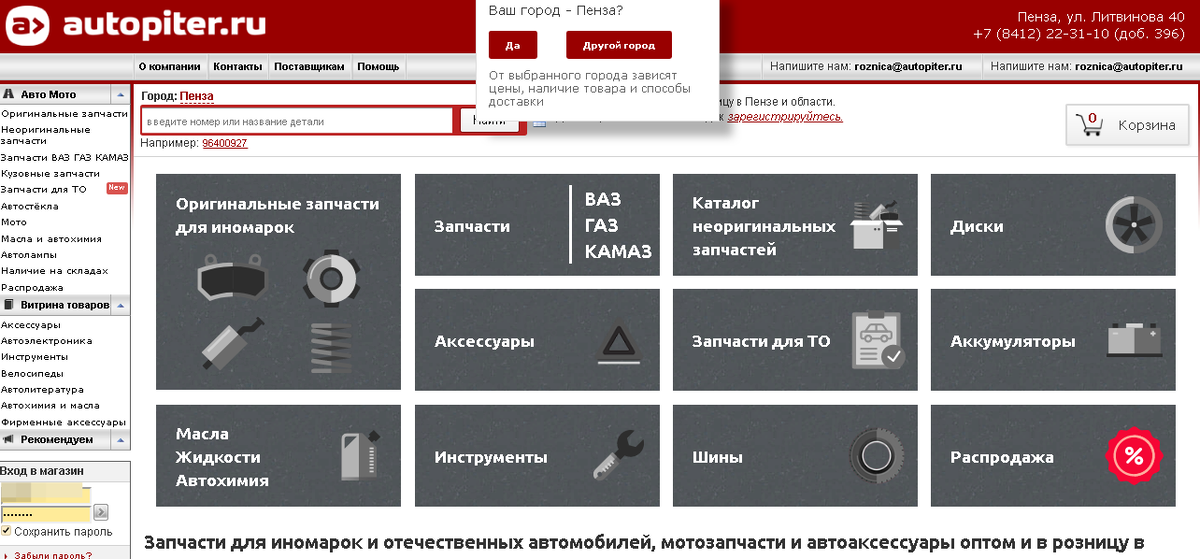Open Каталог неоригинальных запчастей box icon
This screenshot has height=559, width=1200.
(876, 226)
